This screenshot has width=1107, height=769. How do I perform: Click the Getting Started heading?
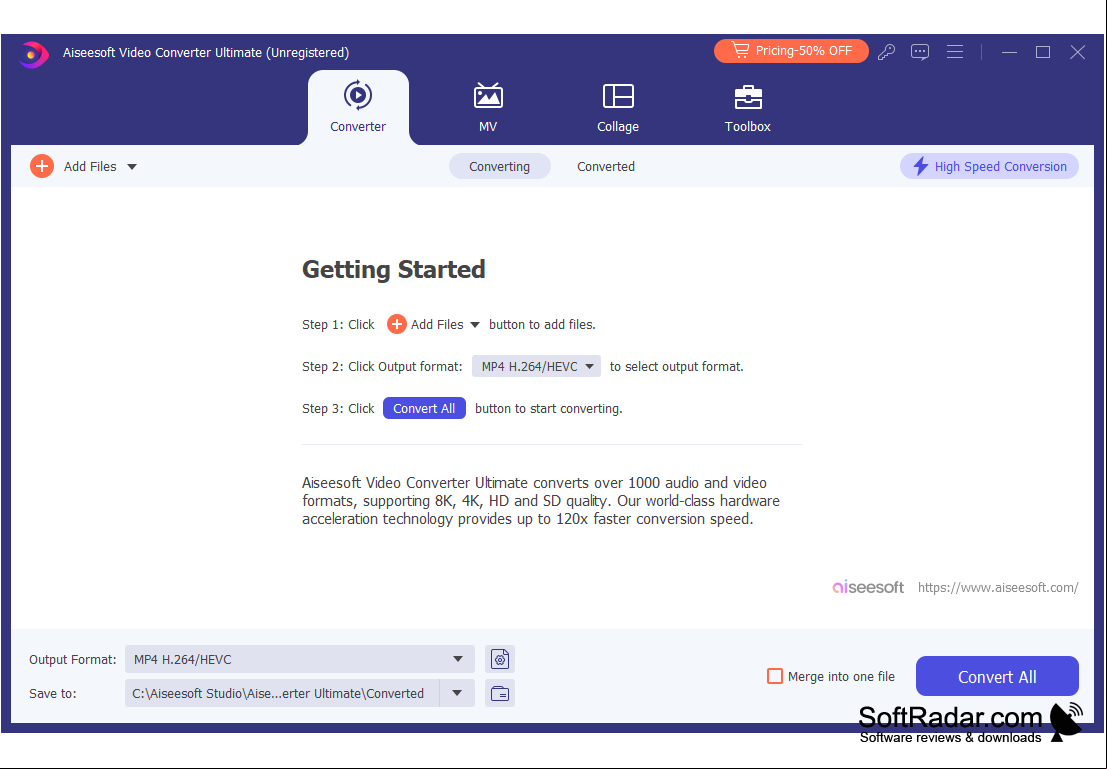point(393,270)
